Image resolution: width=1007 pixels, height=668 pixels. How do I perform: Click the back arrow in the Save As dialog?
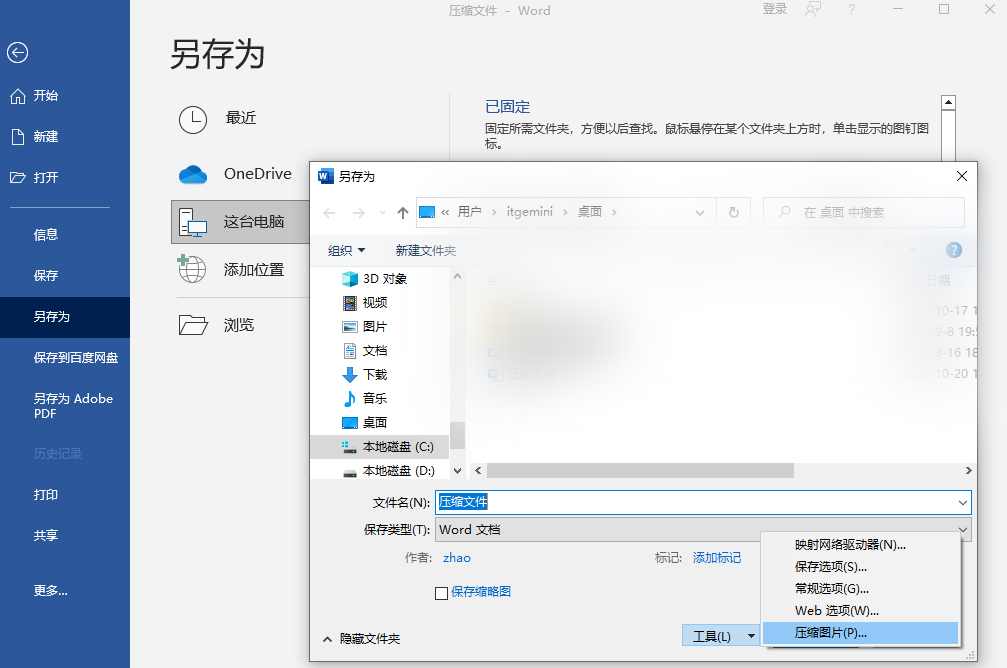click(330, 211)
